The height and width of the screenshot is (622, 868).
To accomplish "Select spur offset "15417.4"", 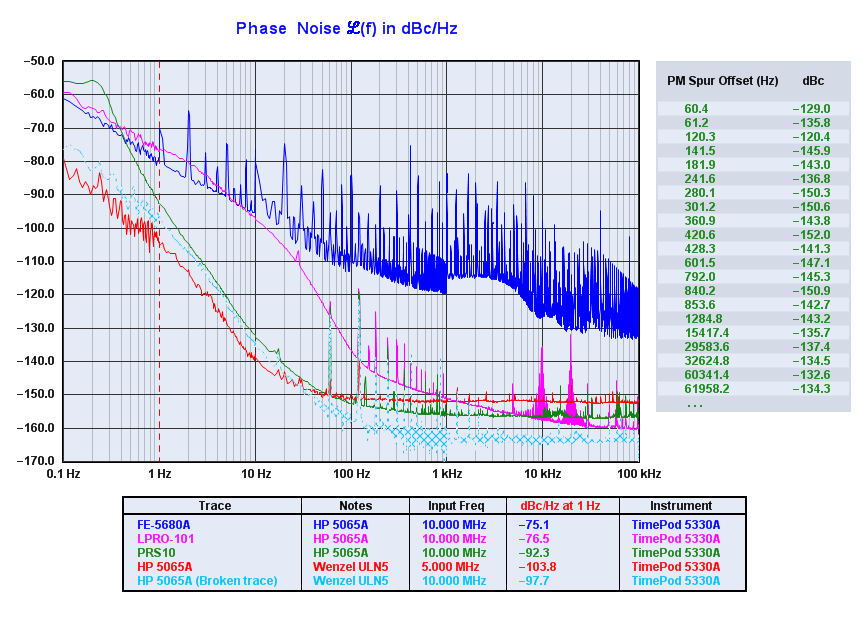I will [706, 333].
